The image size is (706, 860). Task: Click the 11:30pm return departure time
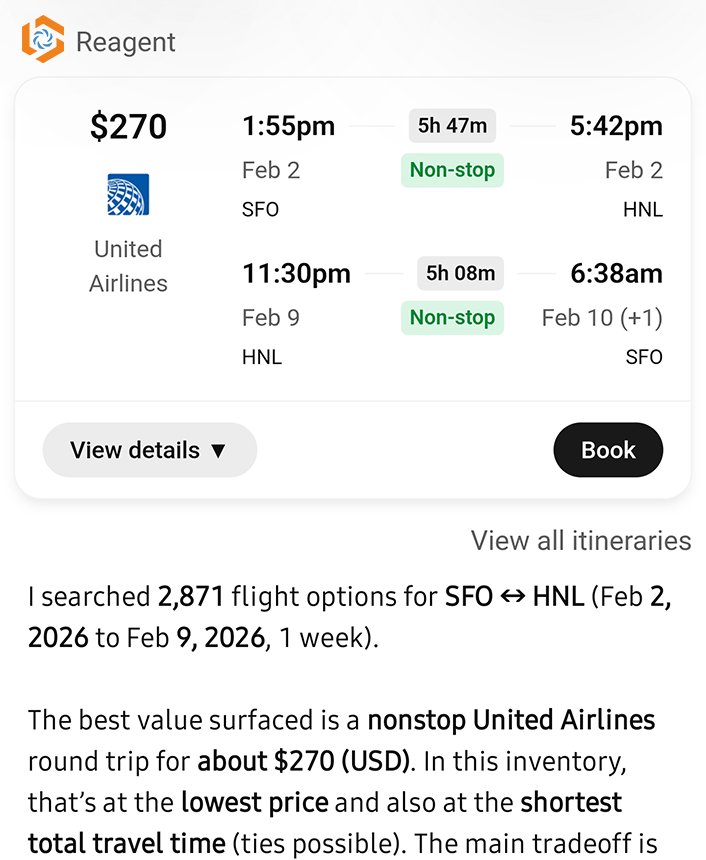click(296, 273)
